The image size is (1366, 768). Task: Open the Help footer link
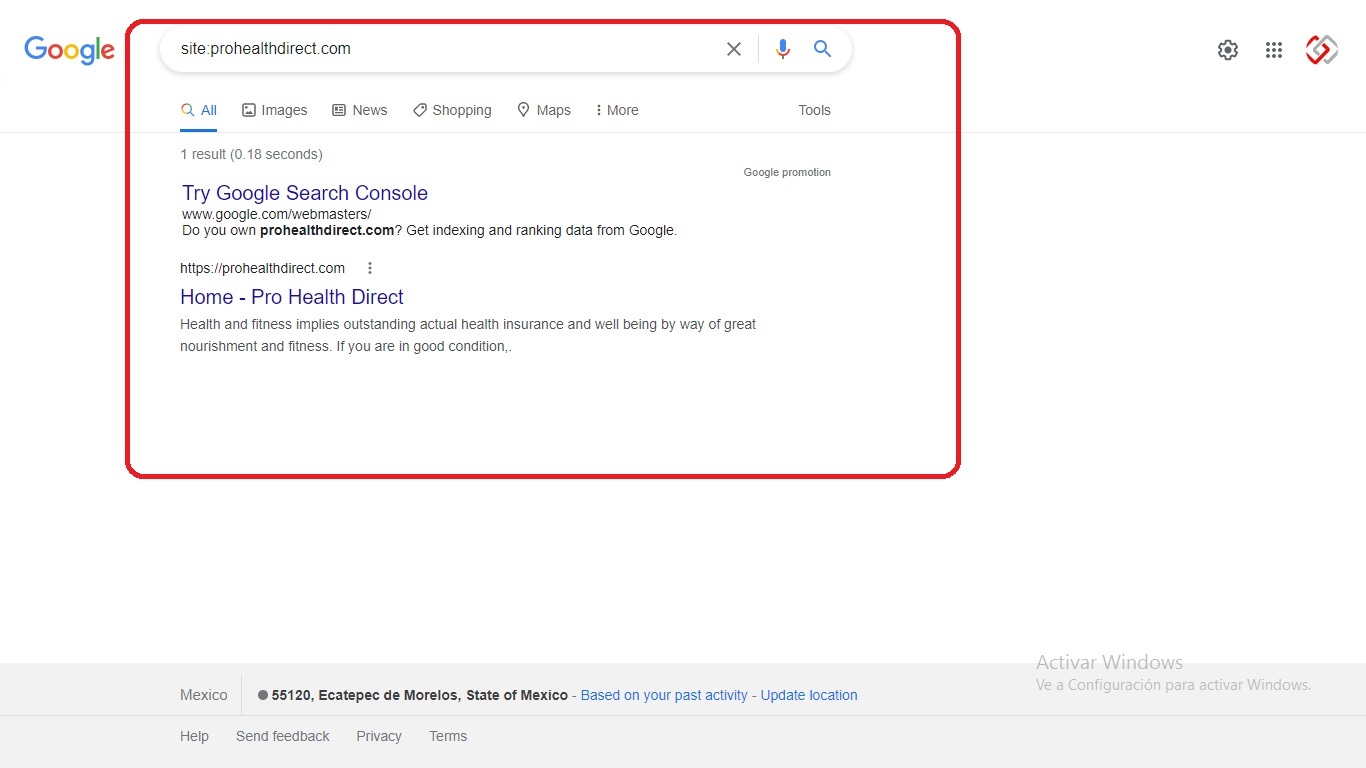[x=194, y=736]
